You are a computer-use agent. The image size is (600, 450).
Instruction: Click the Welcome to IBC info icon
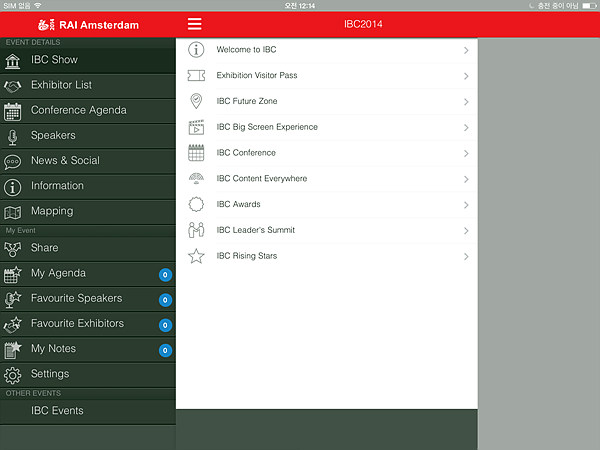coord(196,50)
